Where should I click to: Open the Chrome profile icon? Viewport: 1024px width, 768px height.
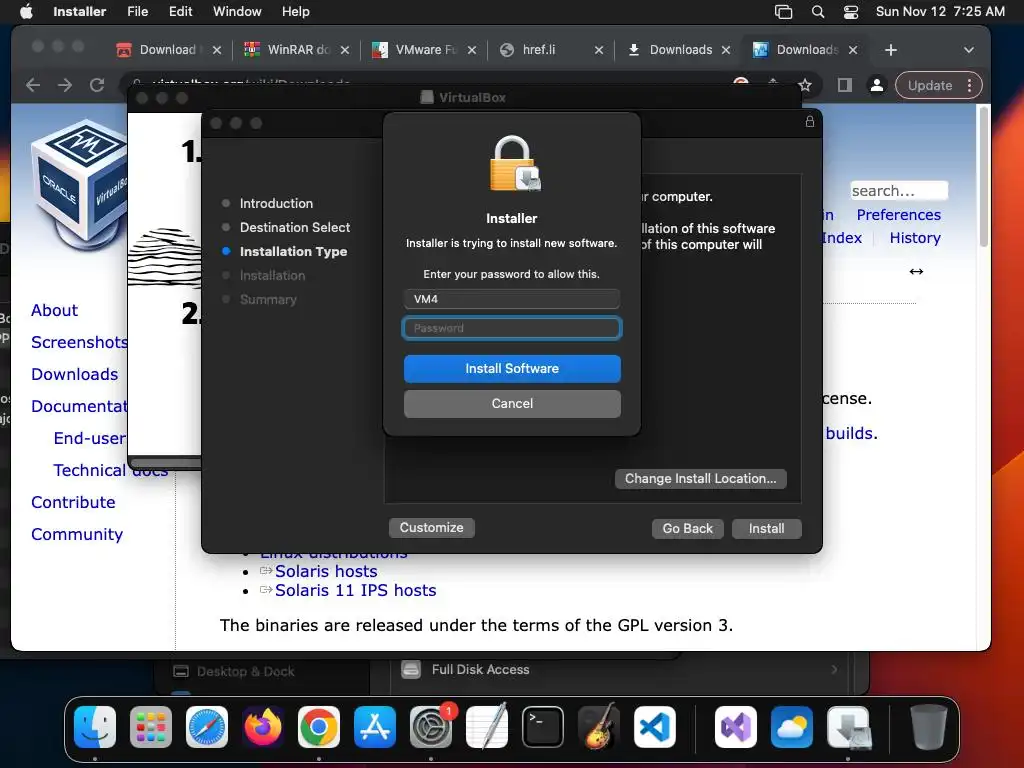876,85
